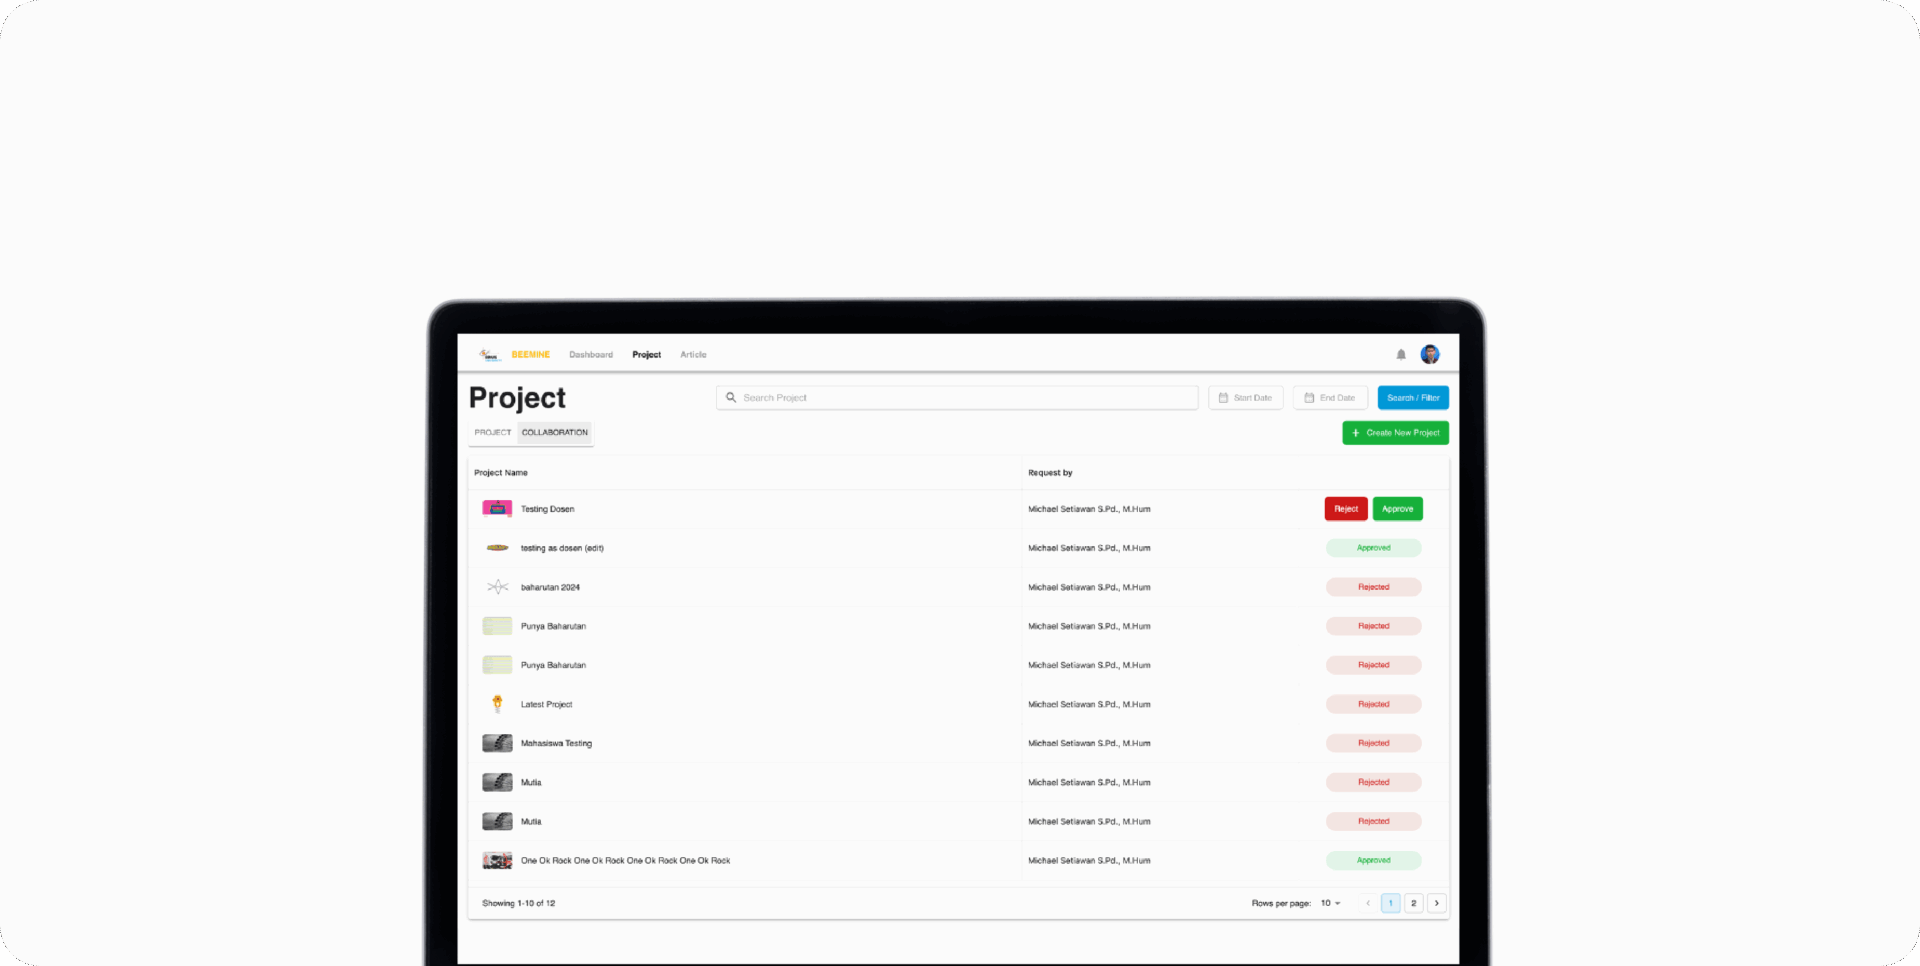Approve the Testing Dosen request
The width and height of the screenshot is (1920, 966).
tap(1397, 509)
